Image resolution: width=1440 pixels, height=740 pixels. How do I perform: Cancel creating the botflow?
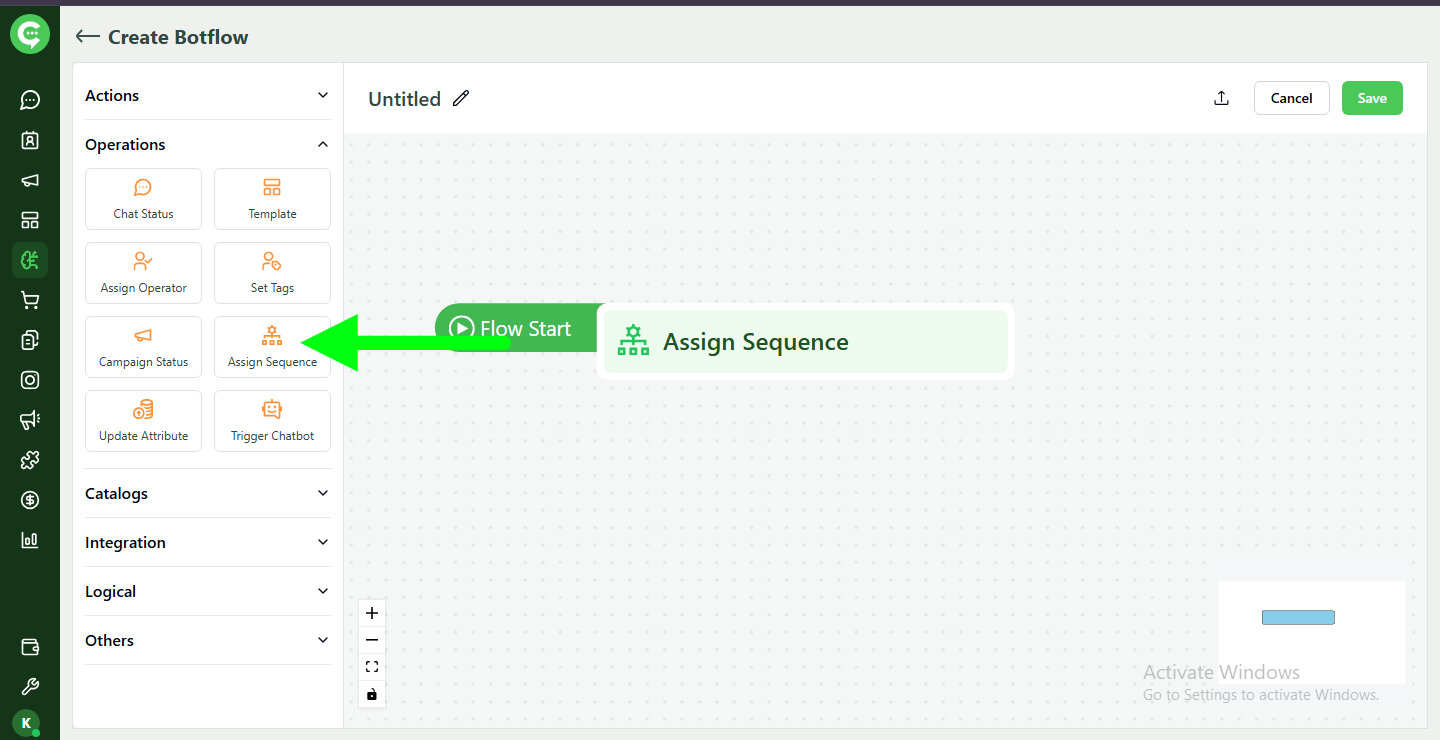pyautogui.click(x=1291, y=98)
